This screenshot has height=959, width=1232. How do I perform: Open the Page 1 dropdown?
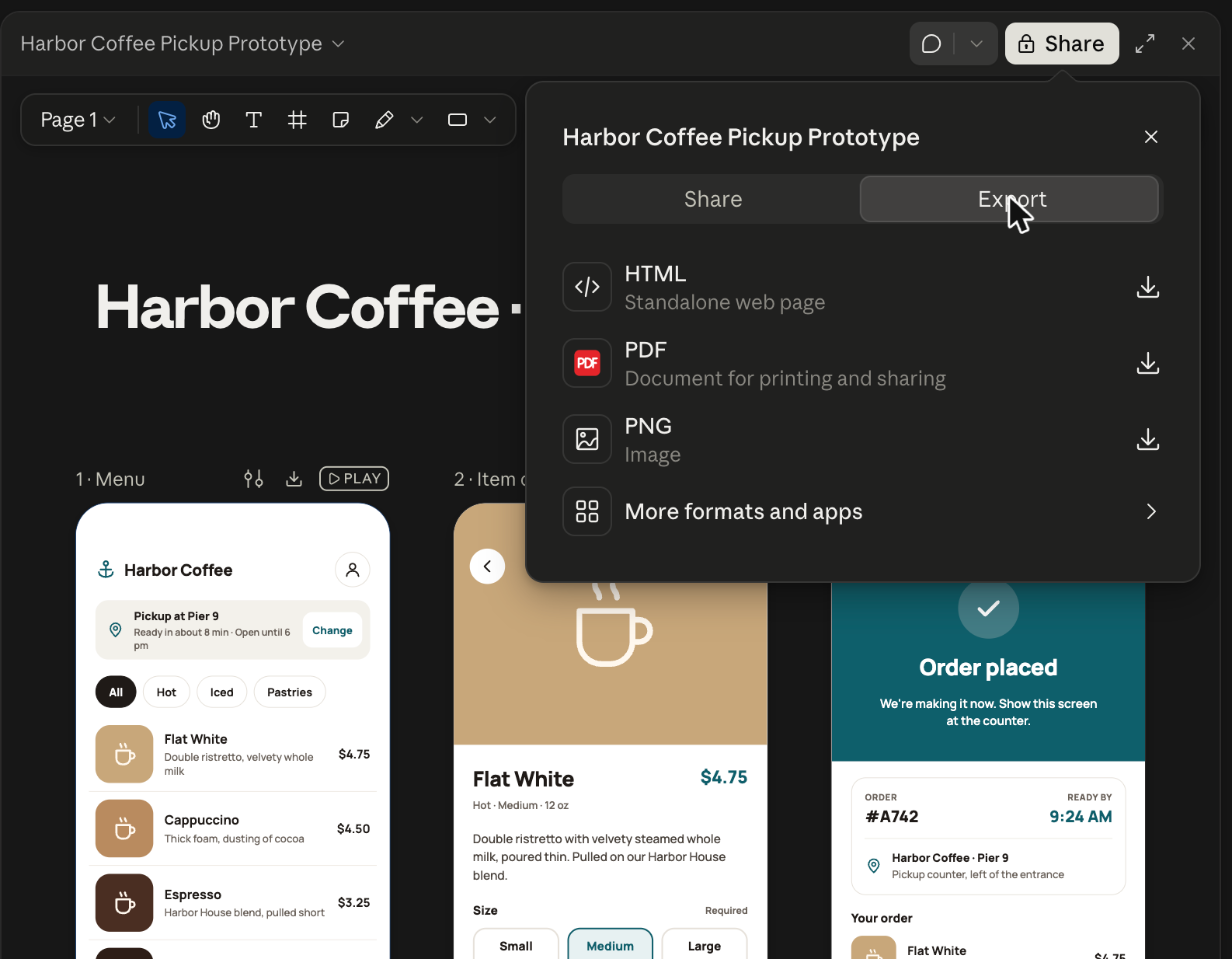78,120
